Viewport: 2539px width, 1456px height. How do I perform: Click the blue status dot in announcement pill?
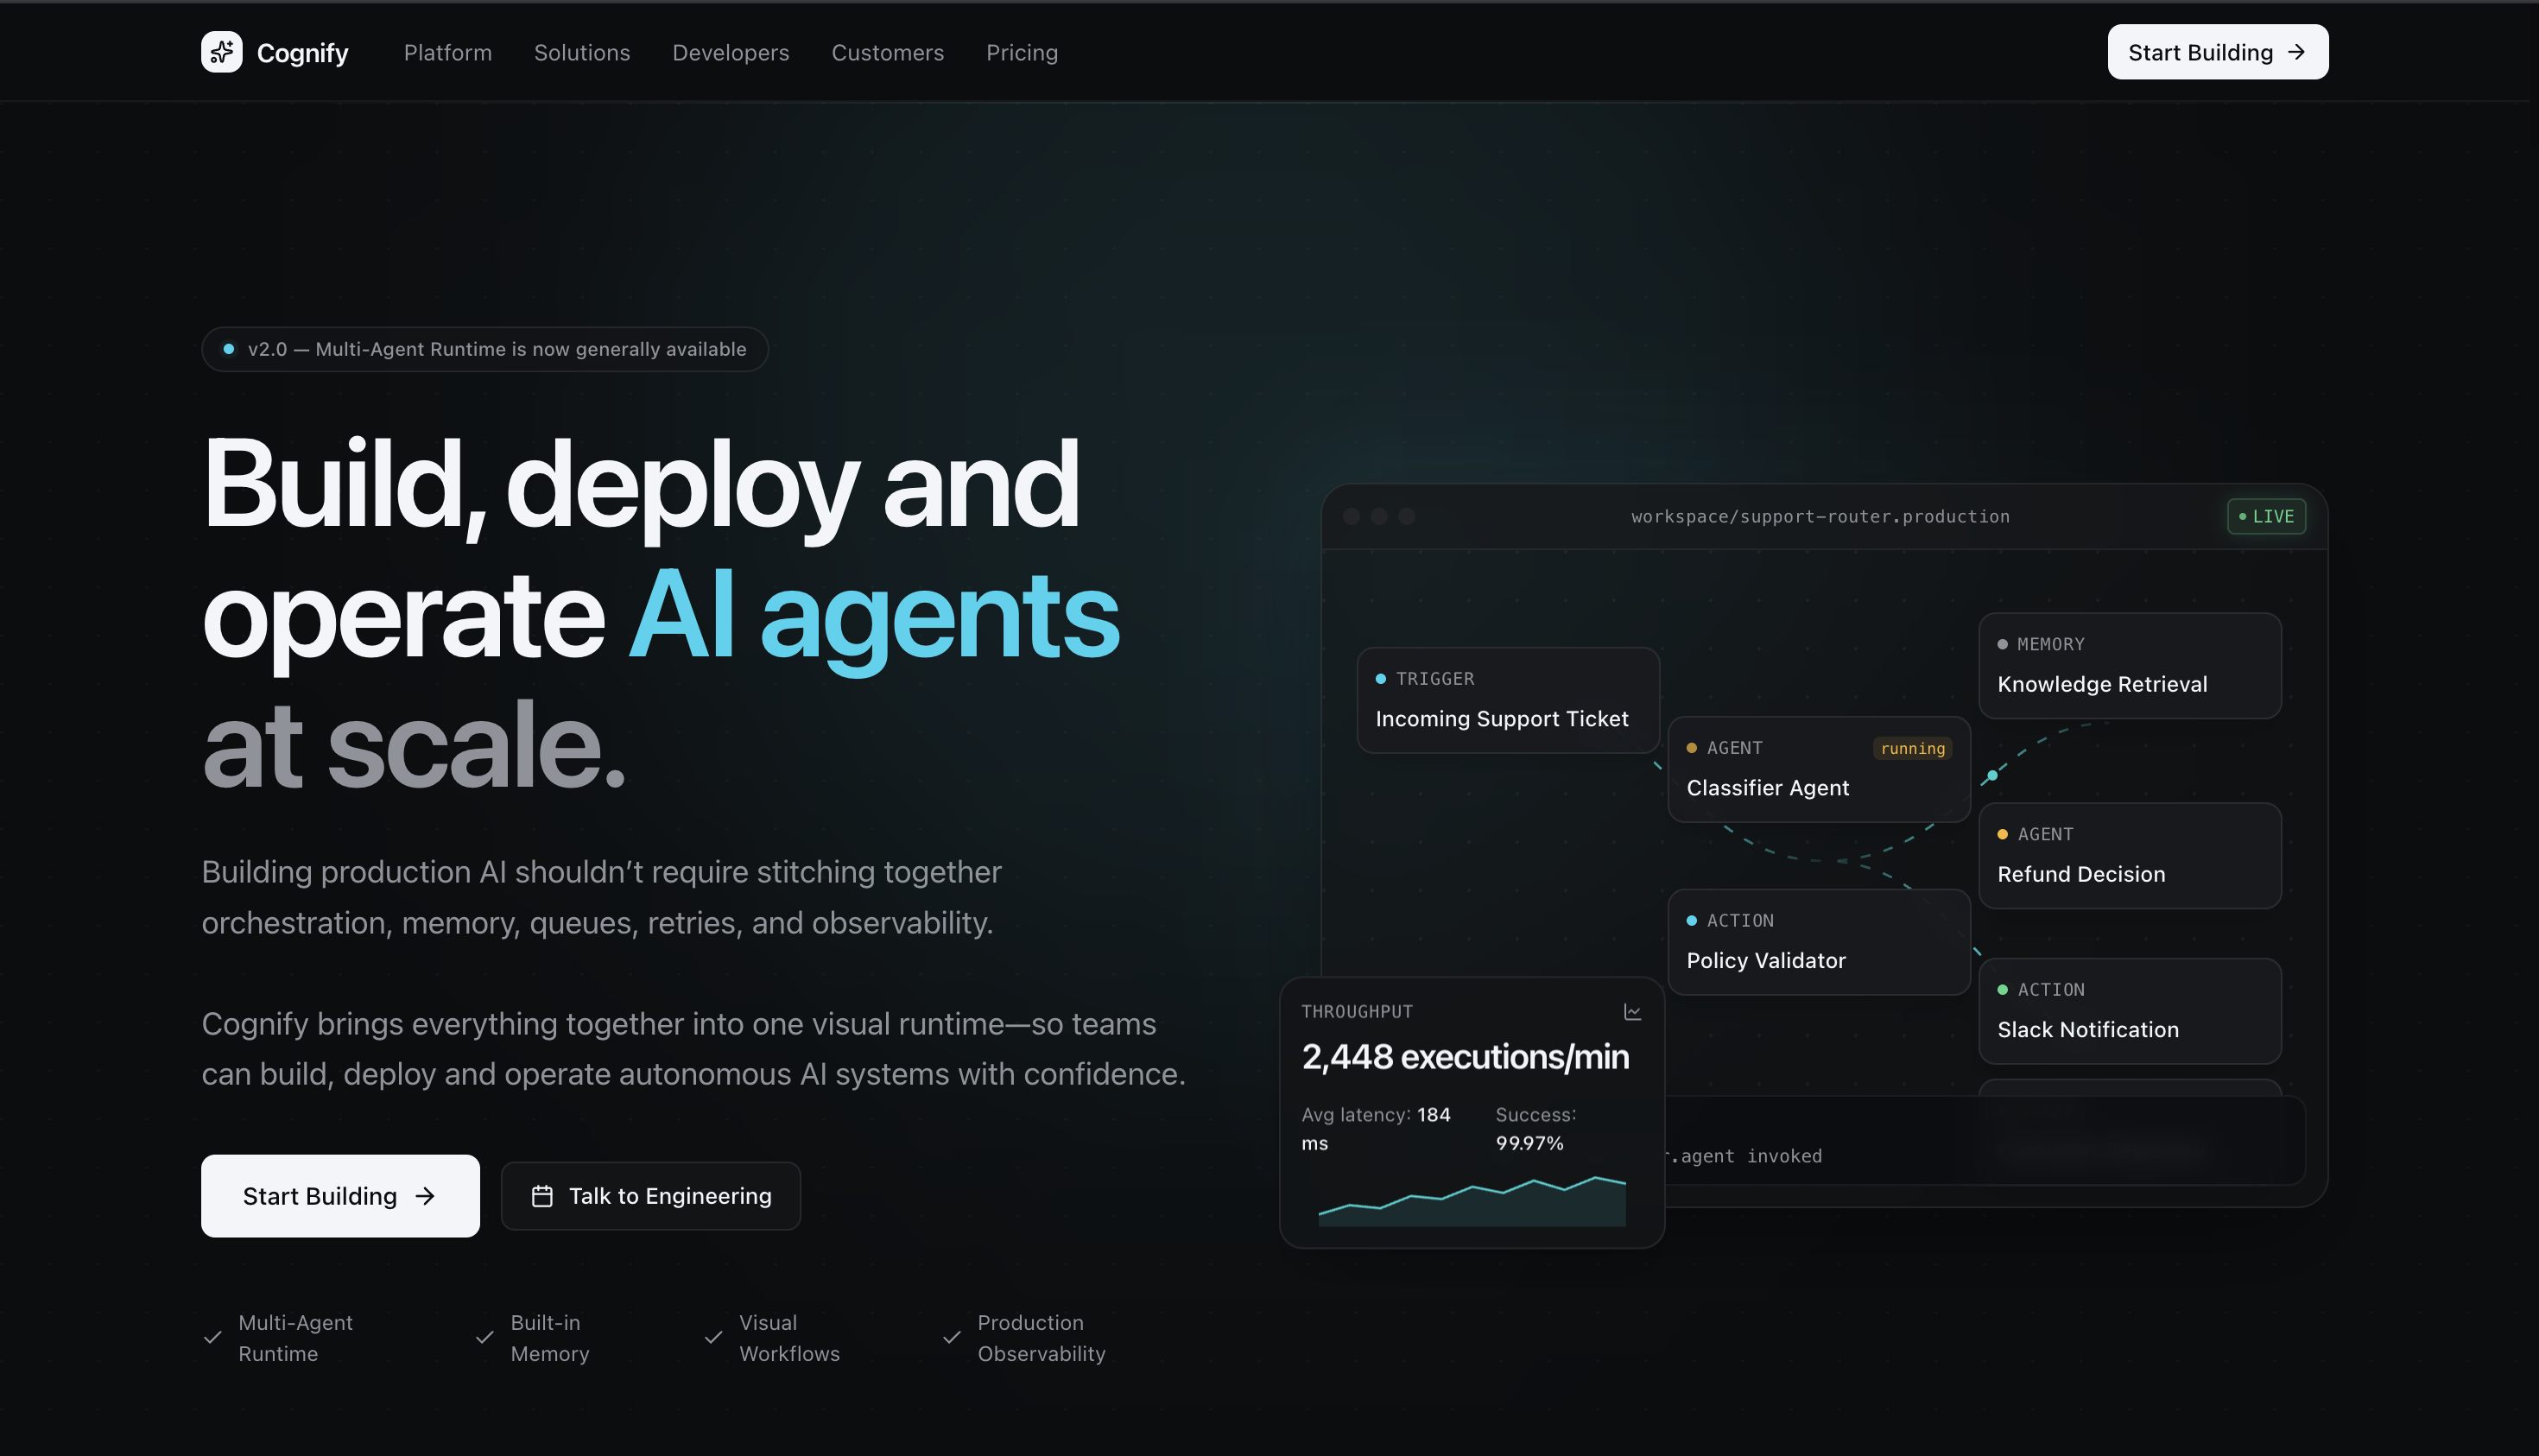pyautogui.click(x=228, y=349)
